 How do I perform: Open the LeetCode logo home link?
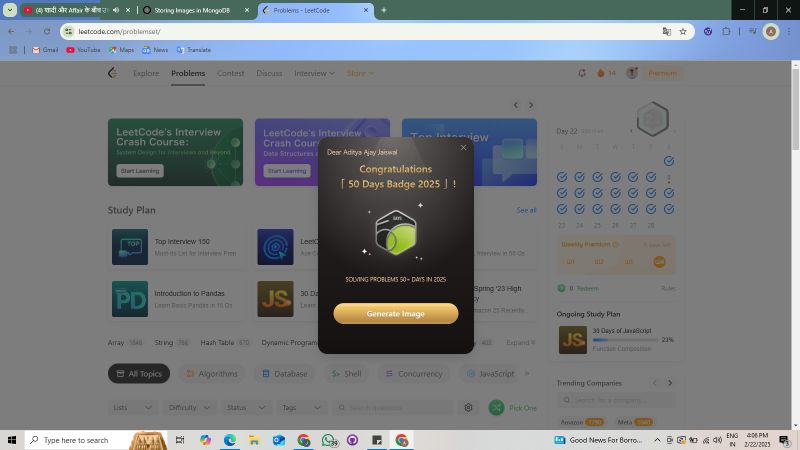[113, 73]
